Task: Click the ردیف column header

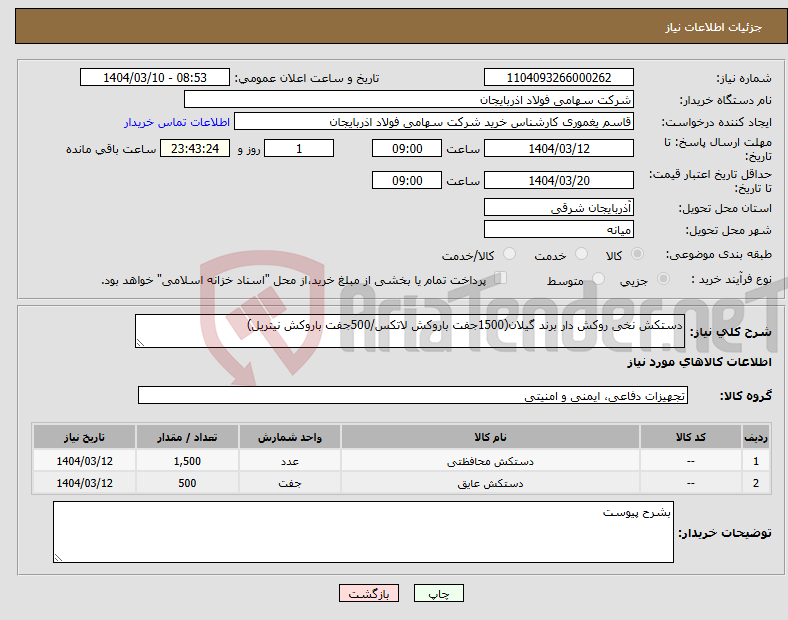Action: click(755, 437)
